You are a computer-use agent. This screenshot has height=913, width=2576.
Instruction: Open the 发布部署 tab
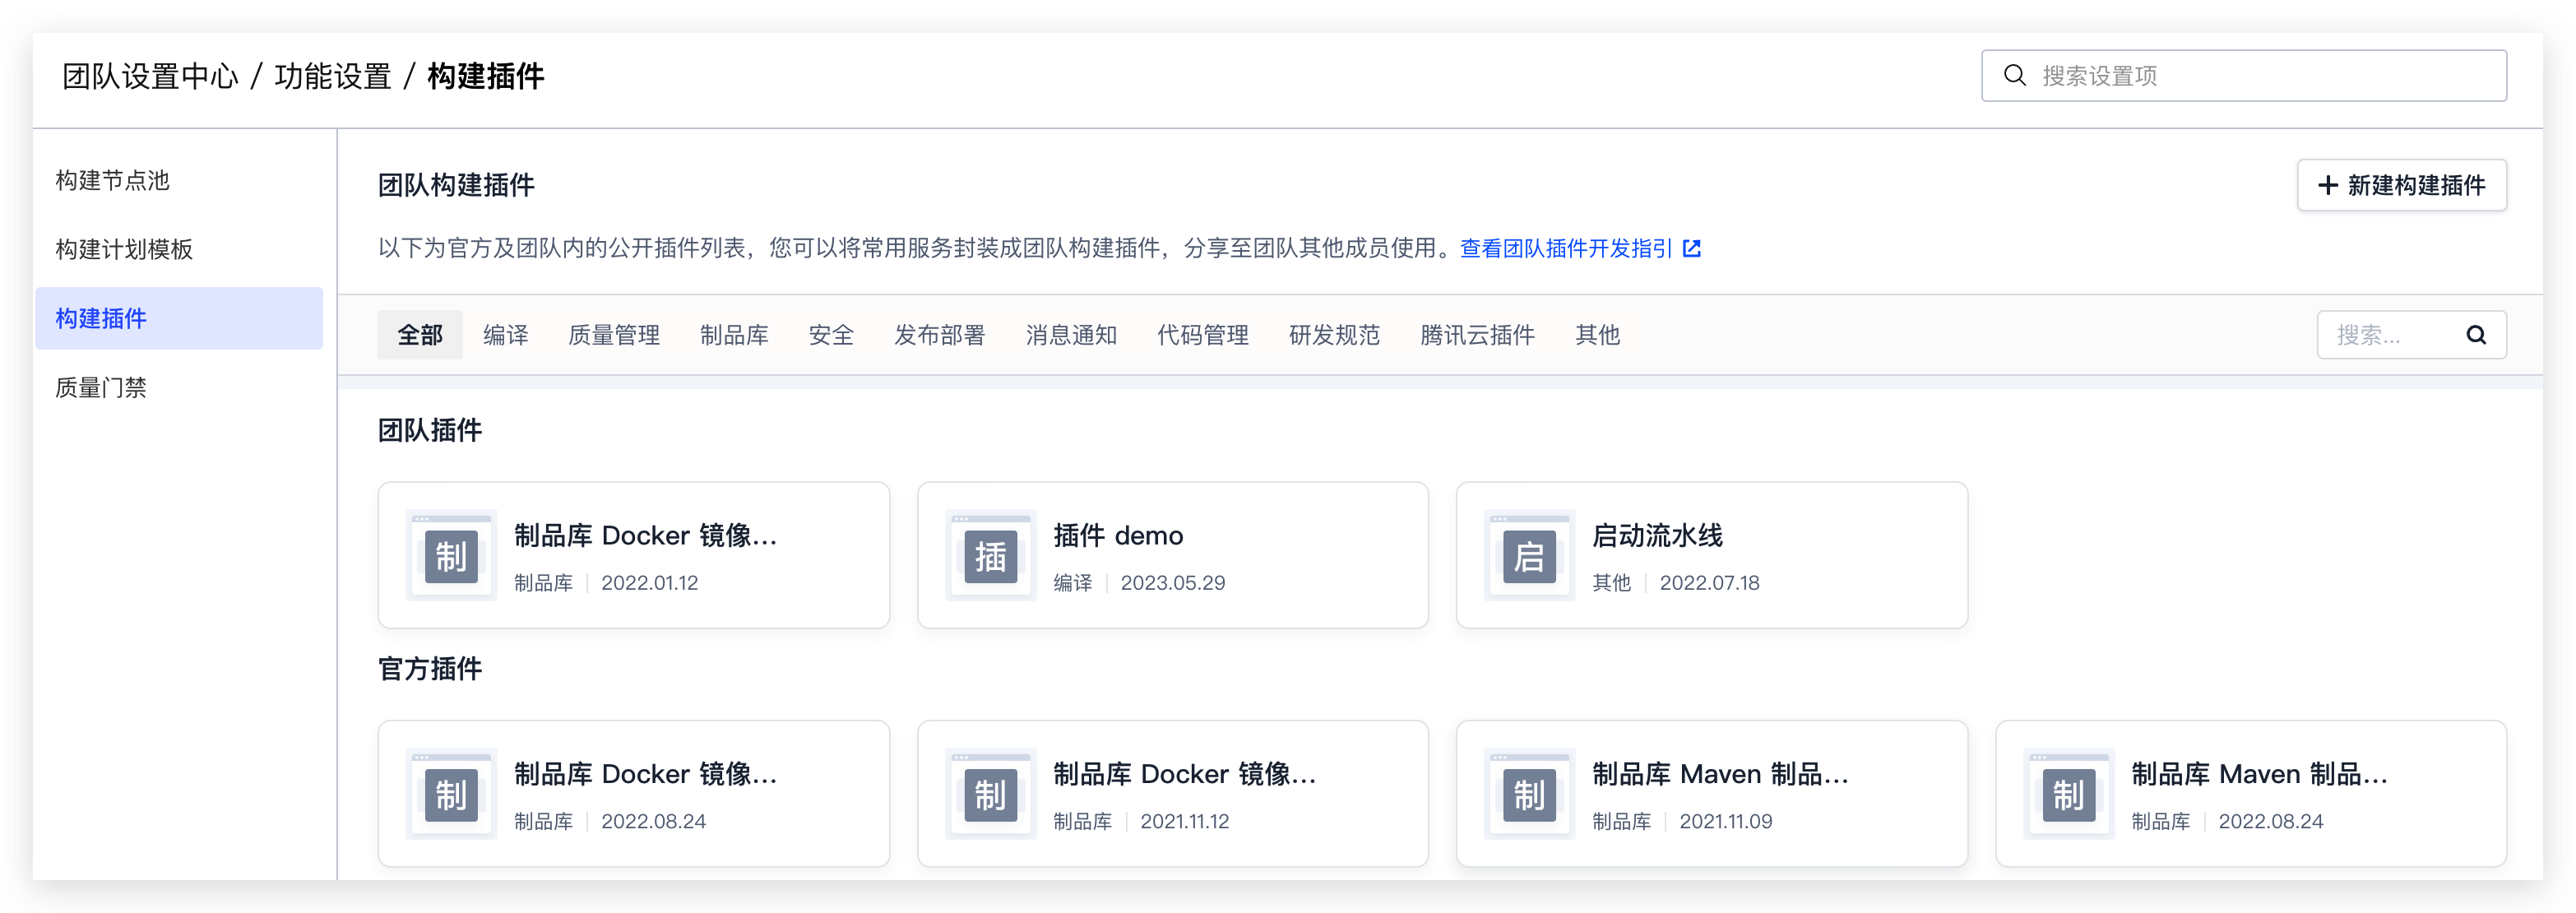tap(939, 335)
